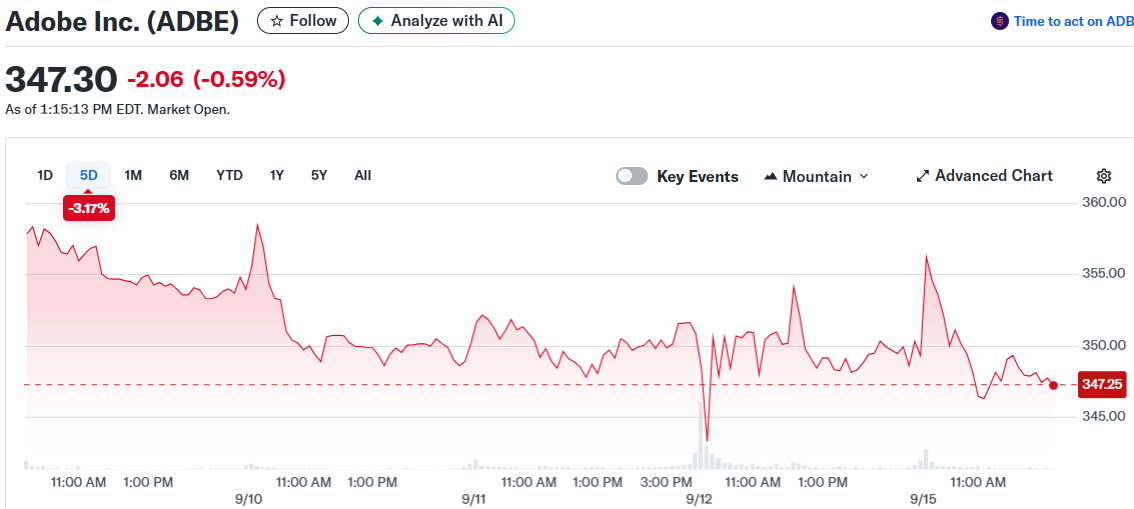This screenshot has width=1134, height=509.
Task: Click the -2.06 price change value
Action: tap(155, 80)
